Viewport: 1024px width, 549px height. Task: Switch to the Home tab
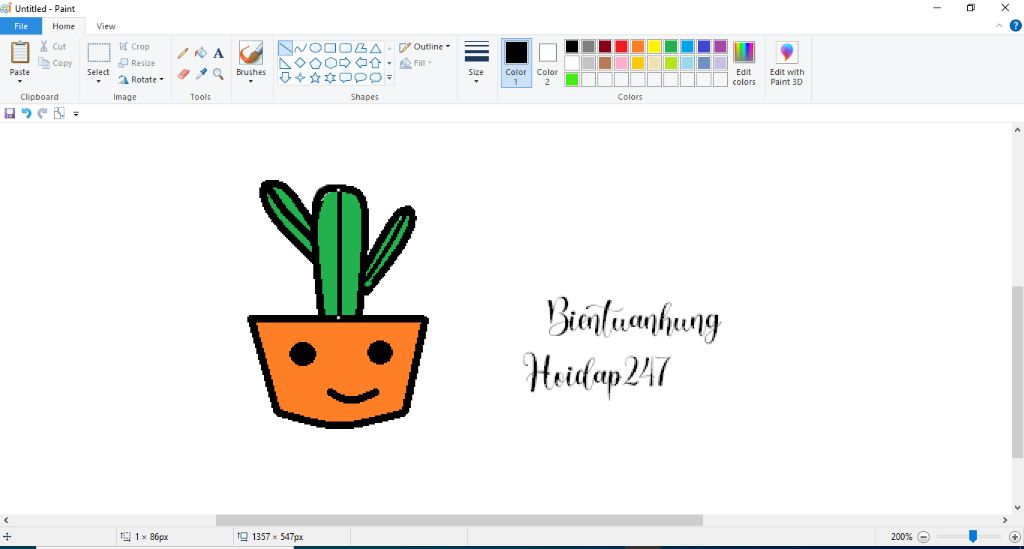click(x=63, y=26)
